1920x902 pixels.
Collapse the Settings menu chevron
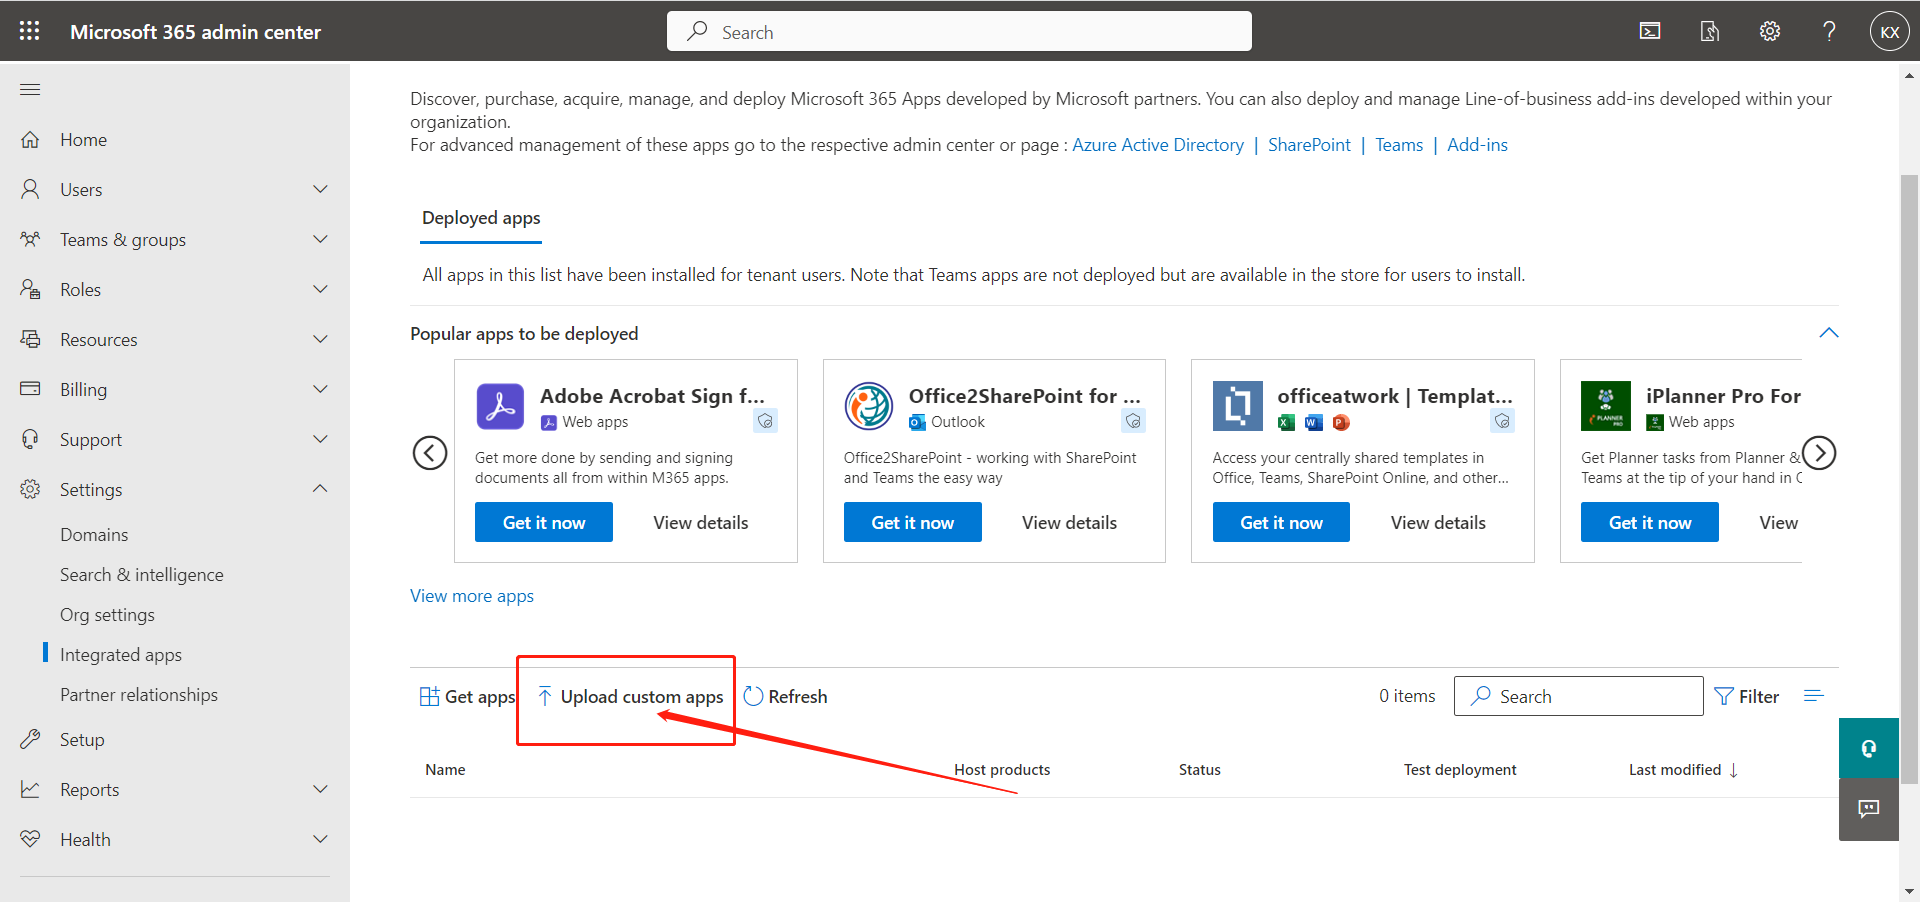pyautogui.click(x=320, y=489)
